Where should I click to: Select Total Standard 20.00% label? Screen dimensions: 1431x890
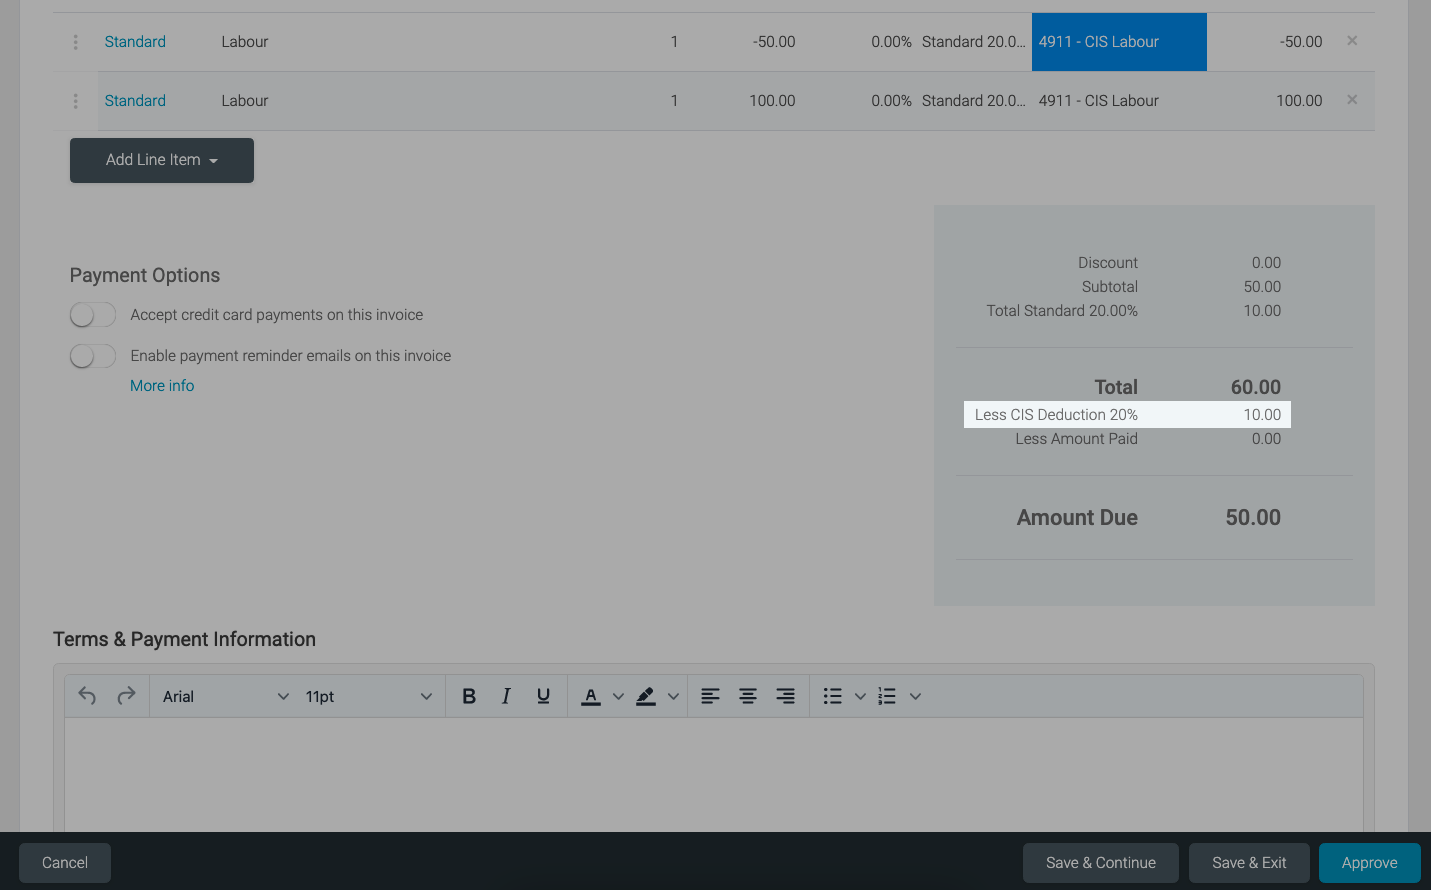click(1062, 311)
